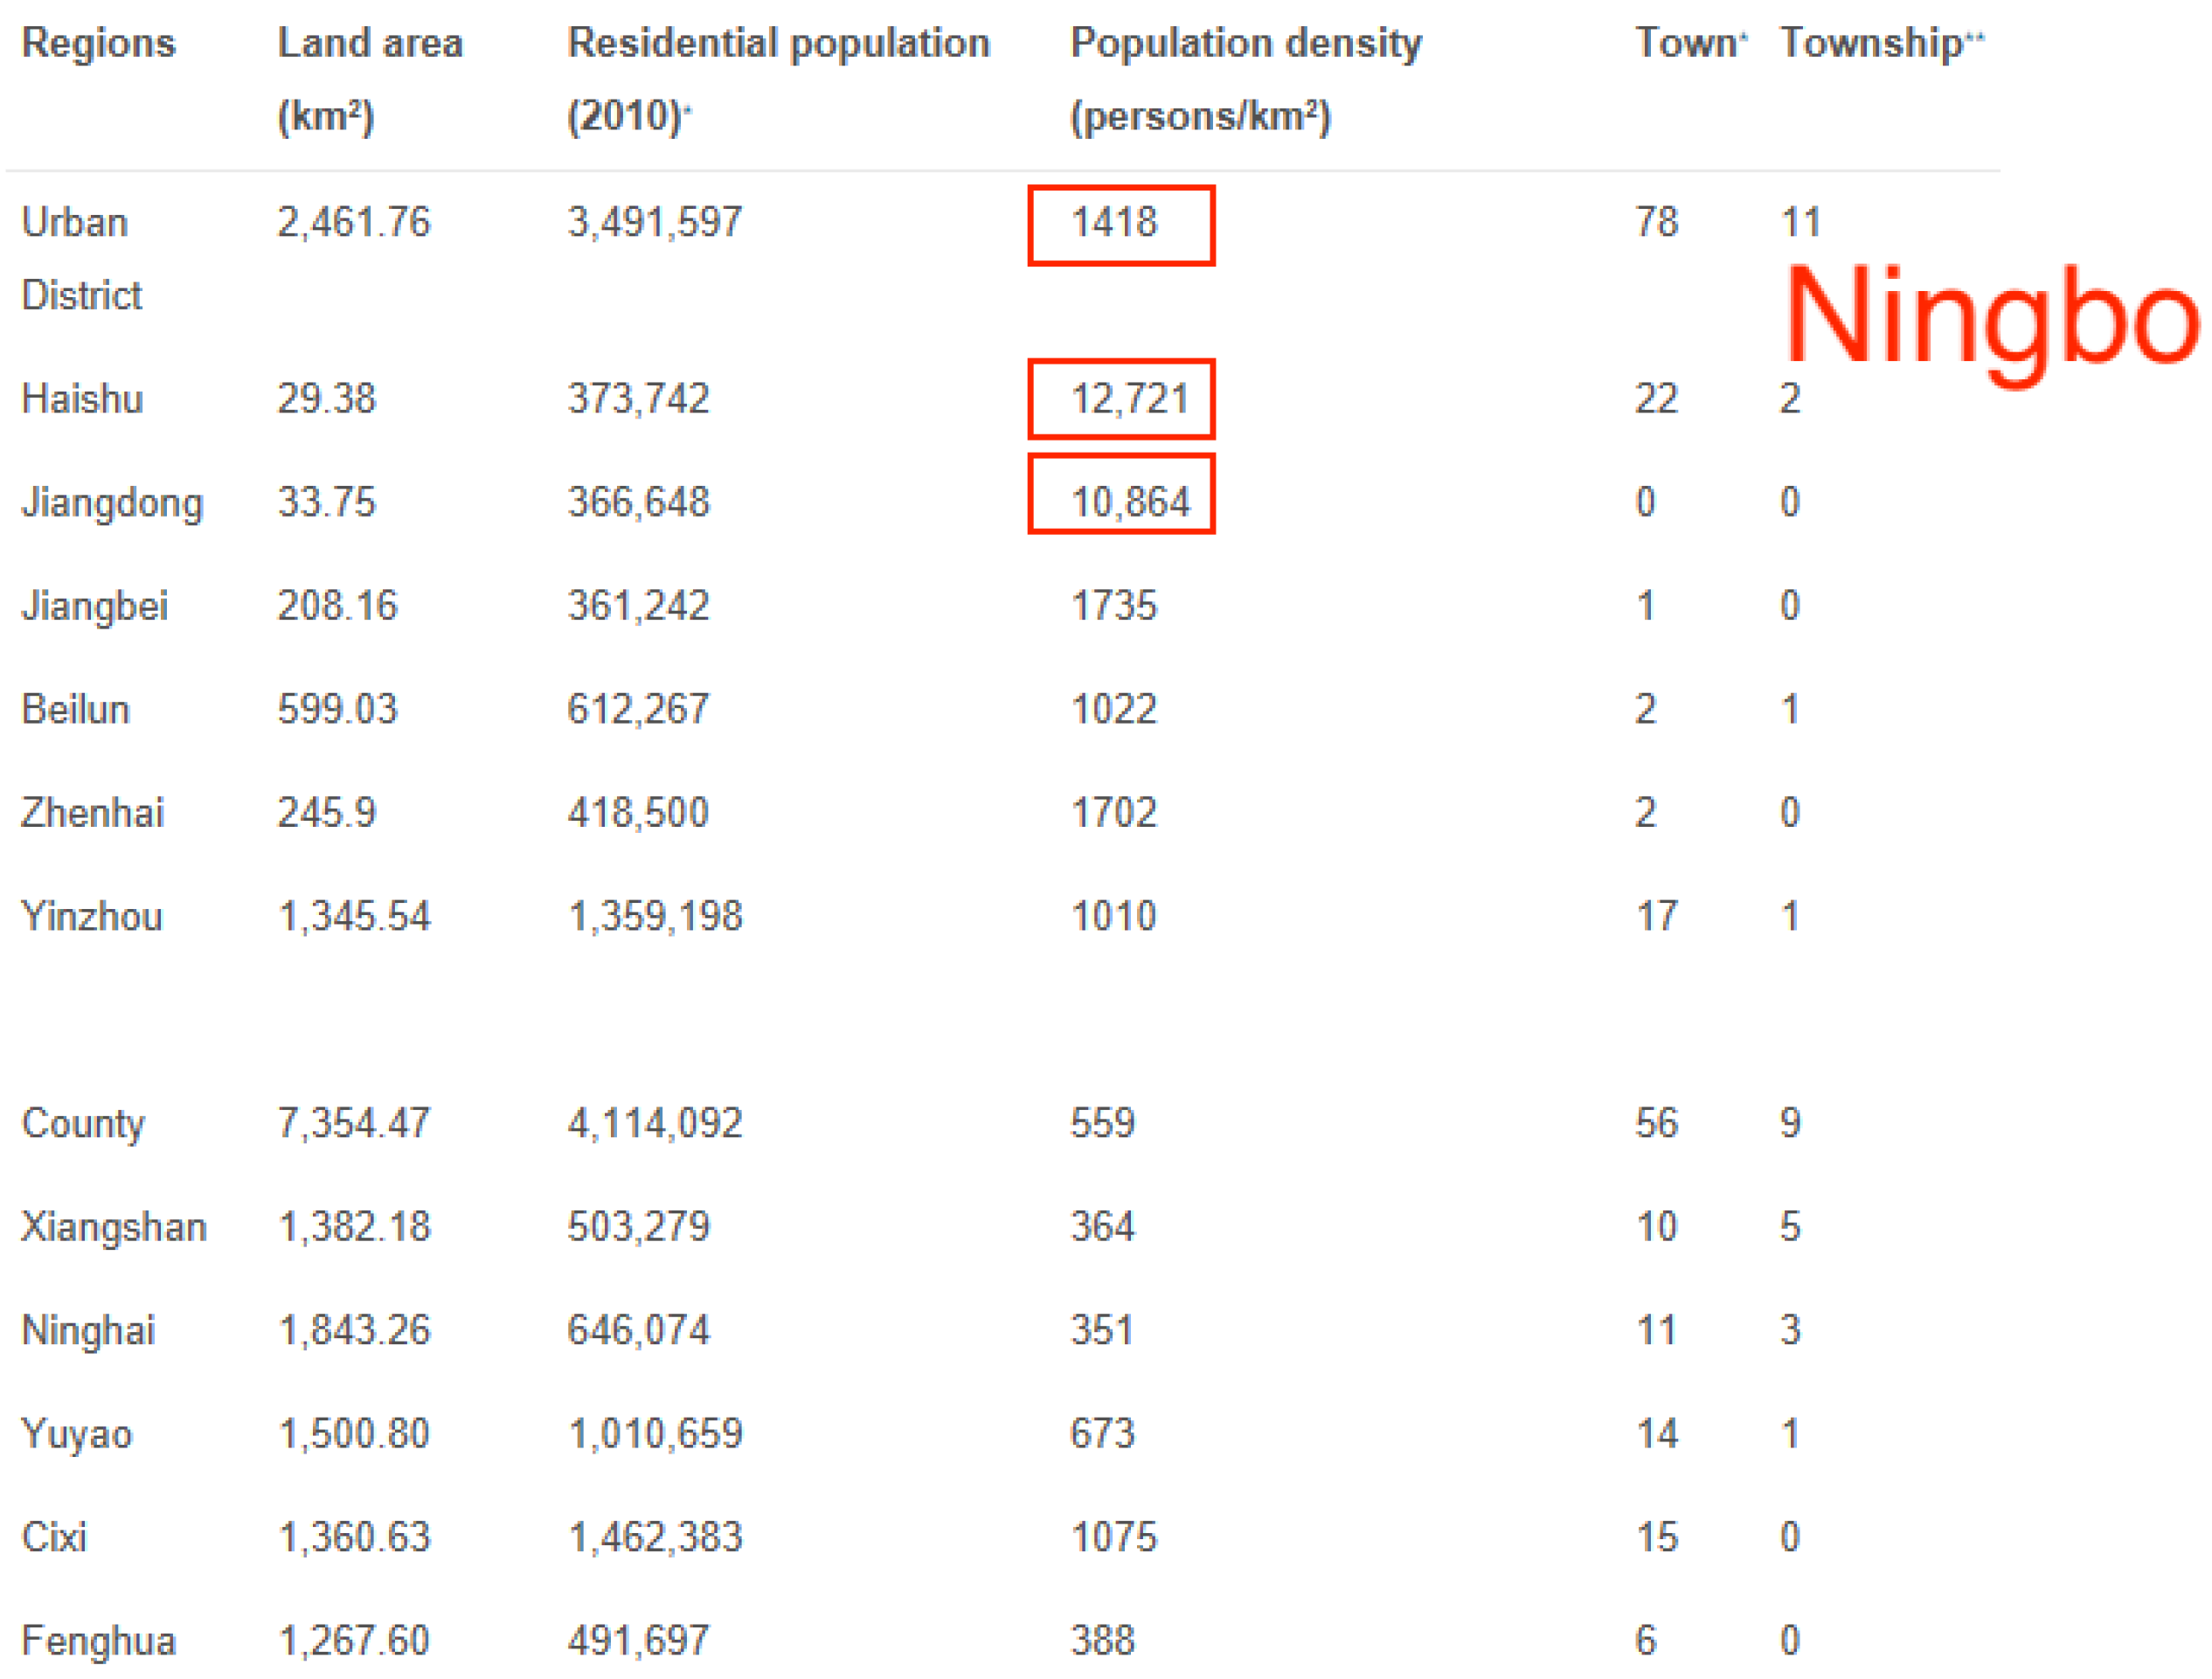2212x1679 pixels.
Task: Click the Residential population column header
Action: point(778,43)
